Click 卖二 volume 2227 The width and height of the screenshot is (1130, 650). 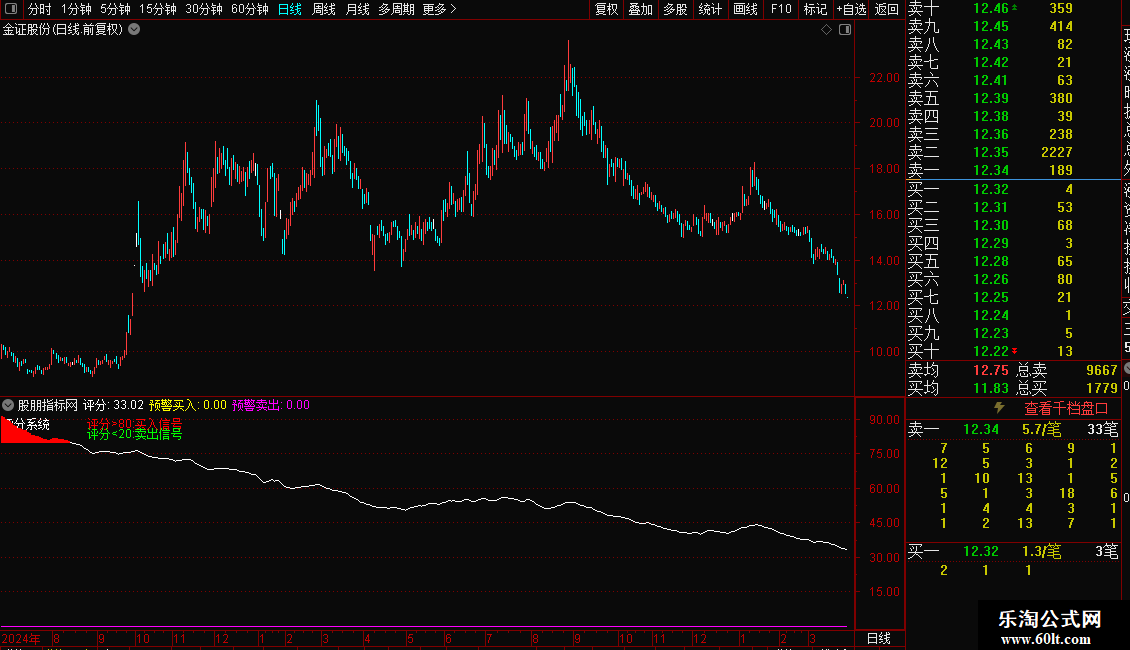tap(1056, 152)
